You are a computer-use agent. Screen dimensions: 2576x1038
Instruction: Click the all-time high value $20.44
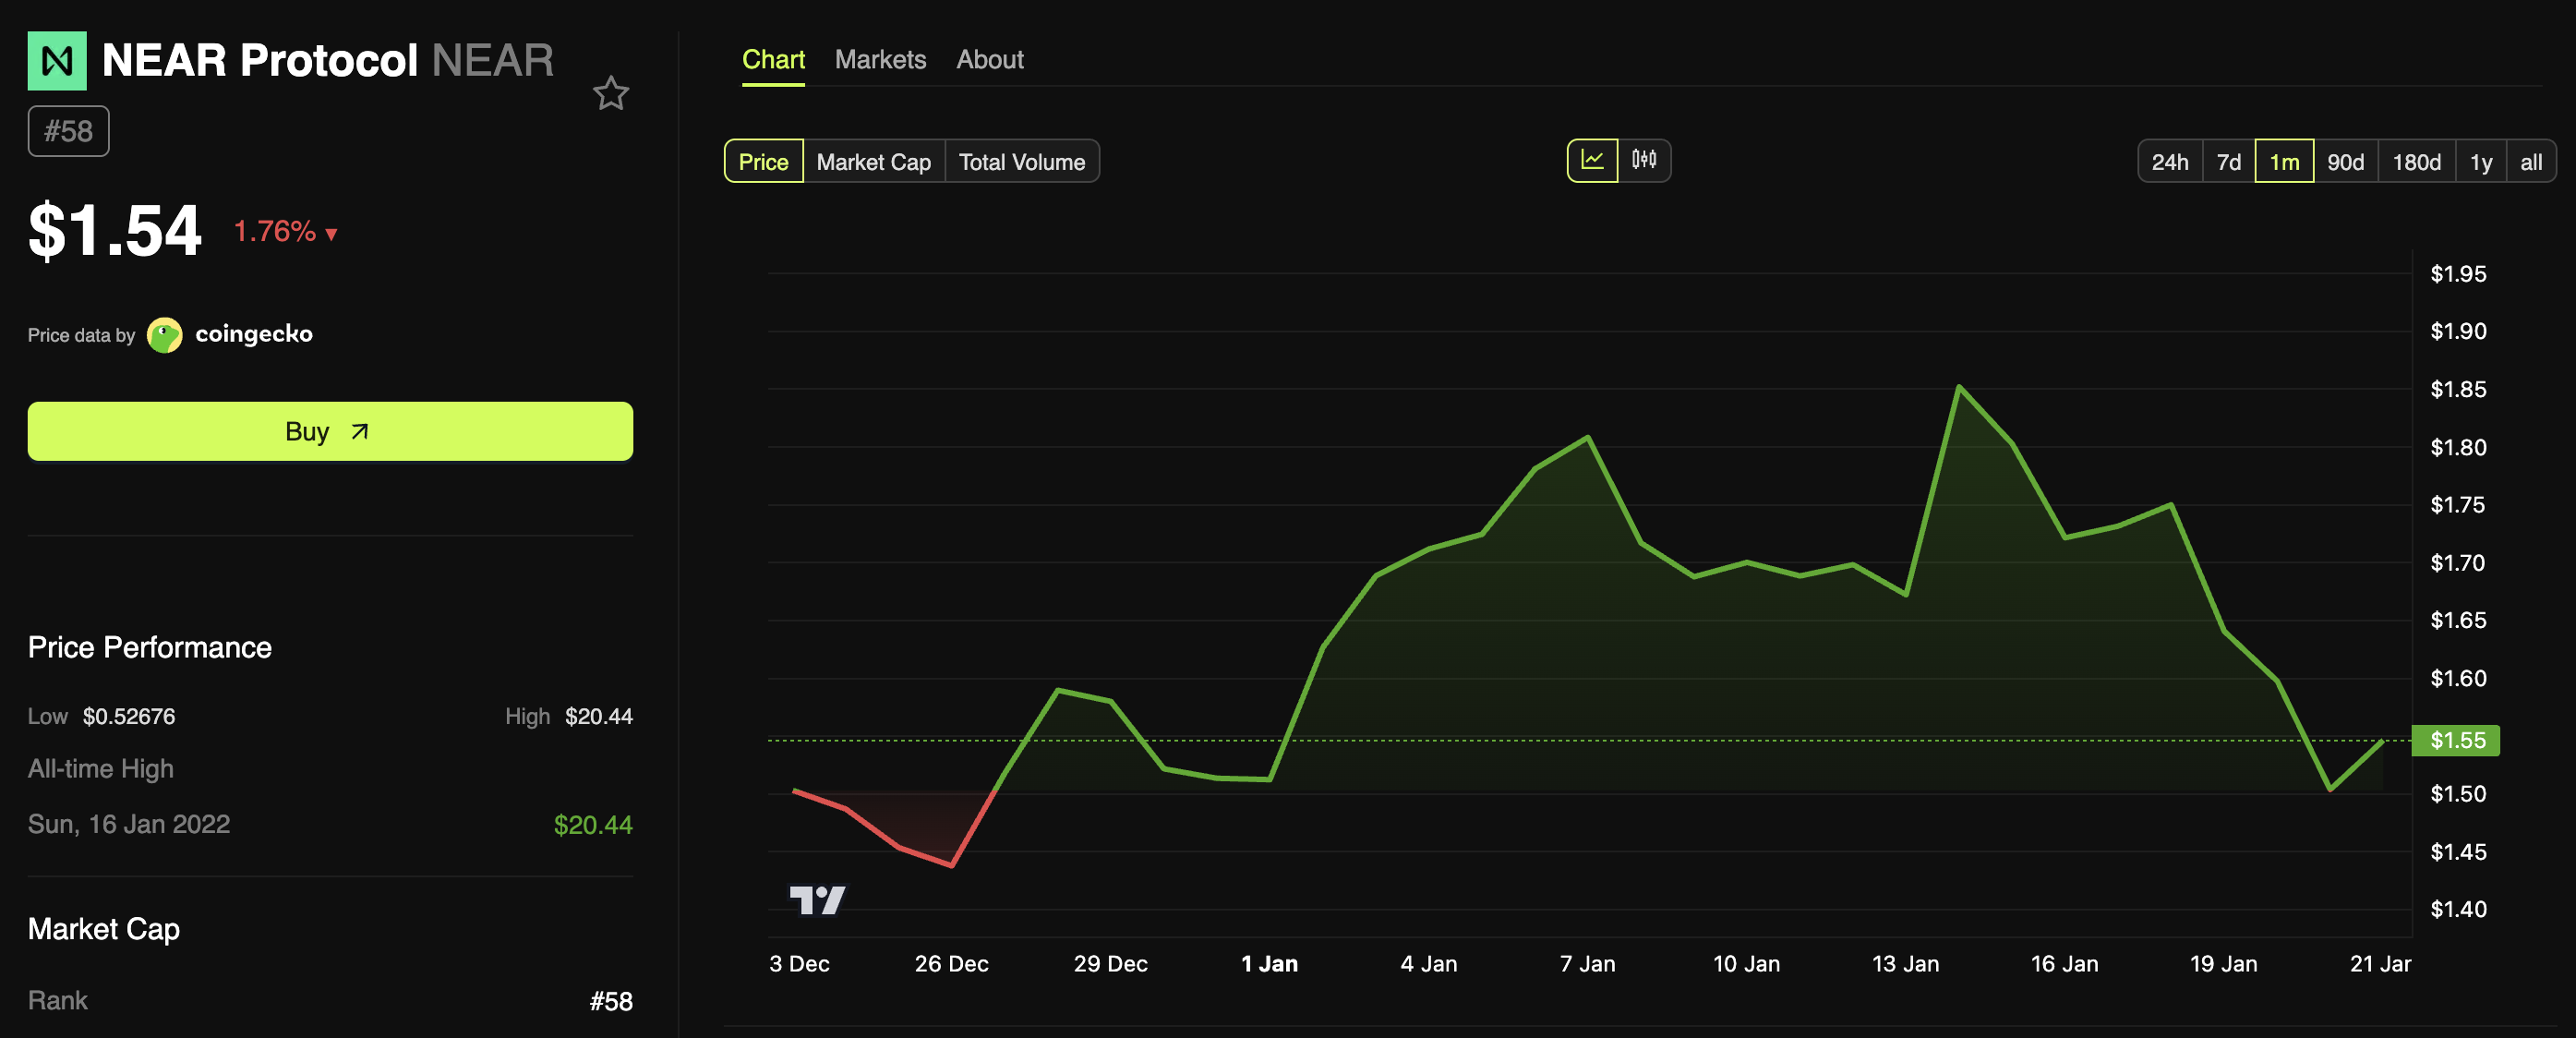[x=593, y=824]
